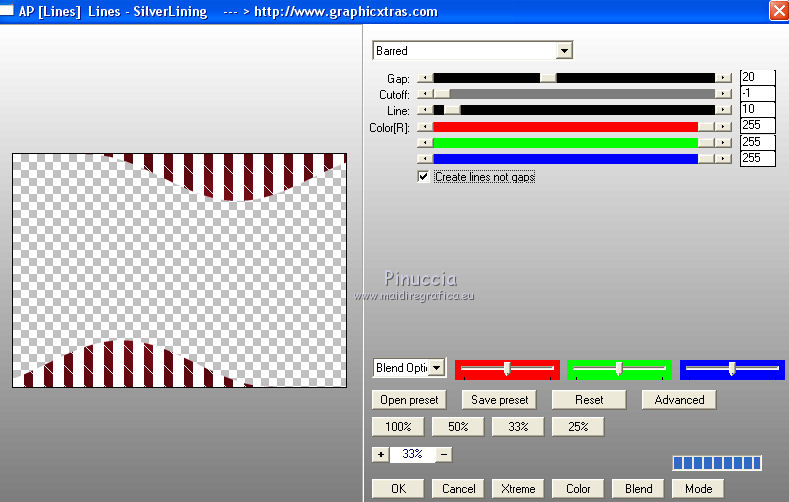
Task: Click the 33% zoom preset button
Action: (x=518, y=427)
